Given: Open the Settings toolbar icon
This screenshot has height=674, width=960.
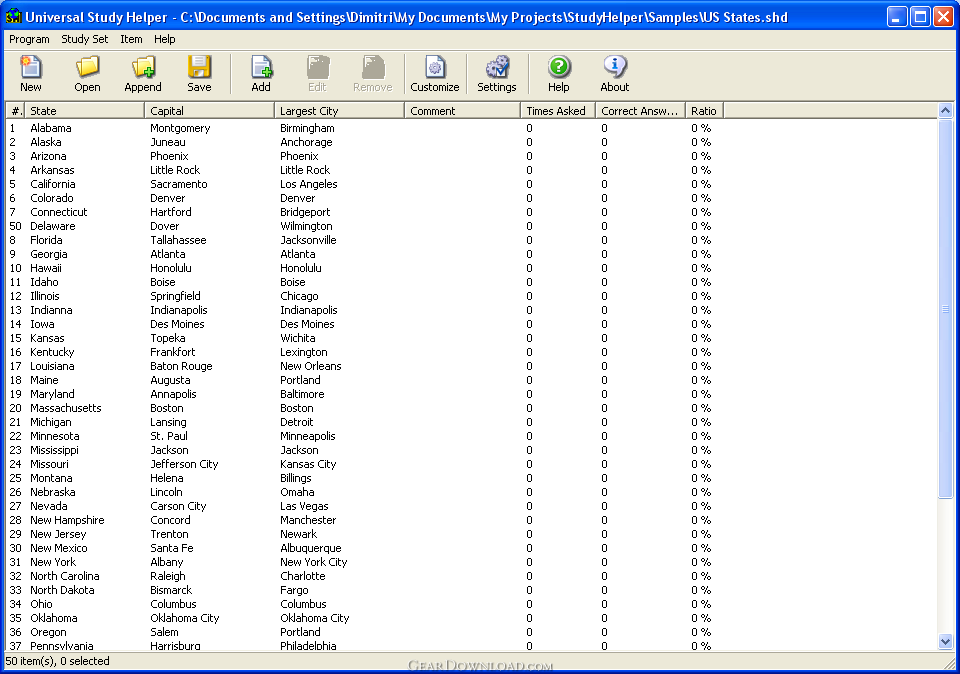Looking at the screenshot, I should [x=497, y=73].
